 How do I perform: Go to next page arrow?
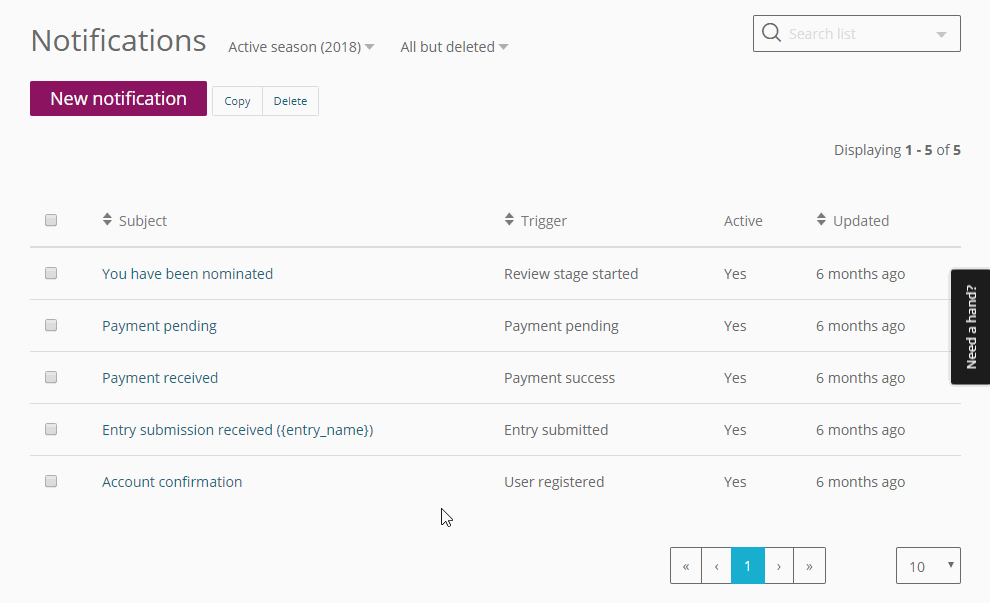779,566
